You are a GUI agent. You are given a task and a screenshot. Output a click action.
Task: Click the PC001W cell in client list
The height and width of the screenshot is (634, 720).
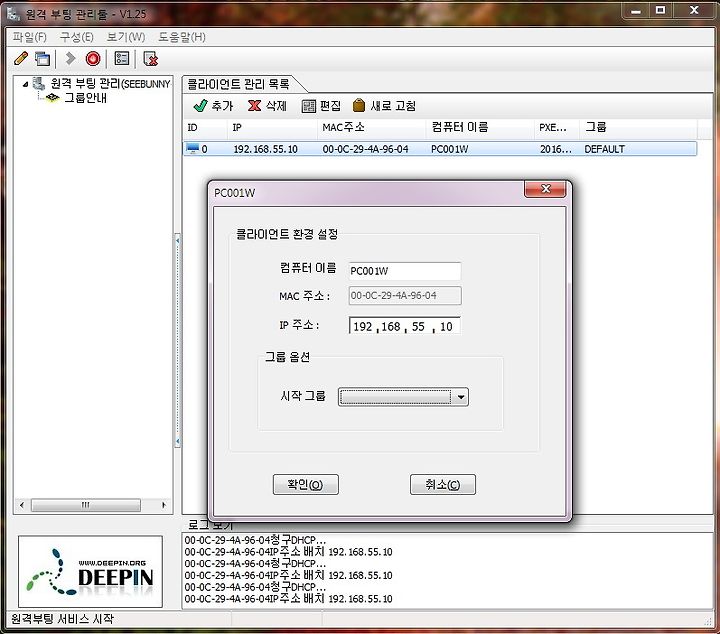pos(450,149)
